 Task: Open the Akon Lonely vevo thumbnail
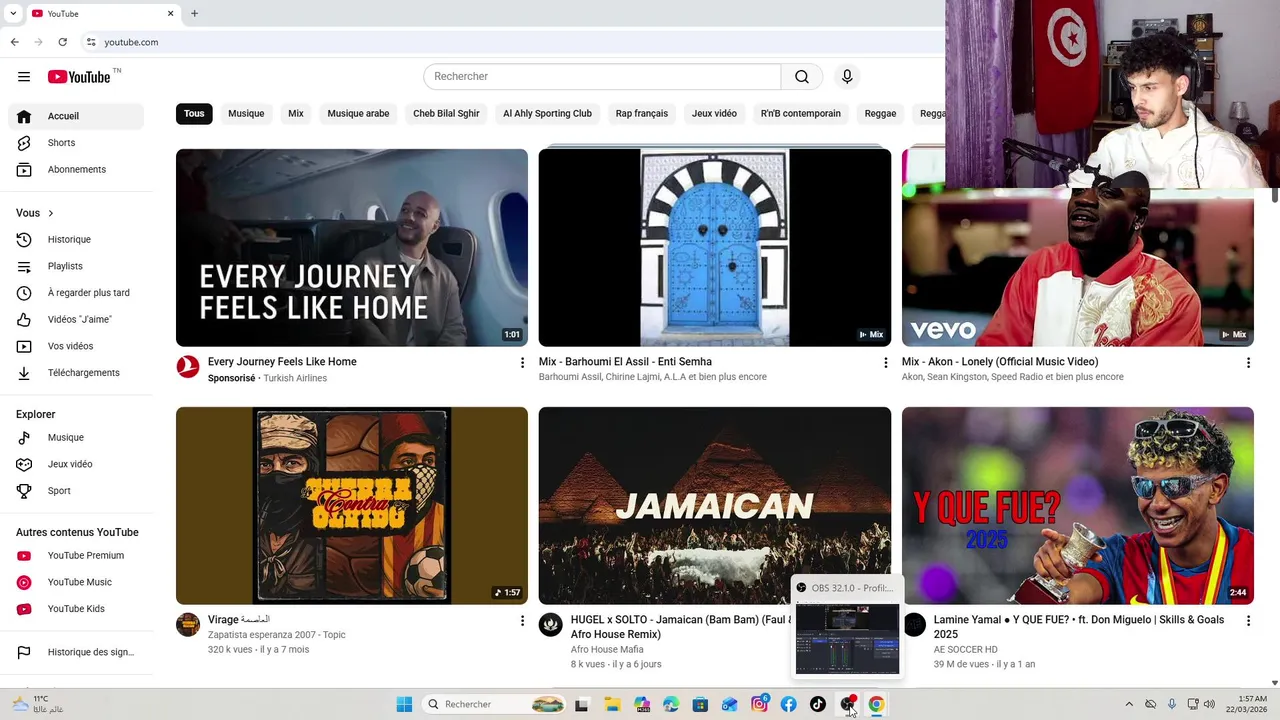pyautogui.click(x=1078, y=268)
